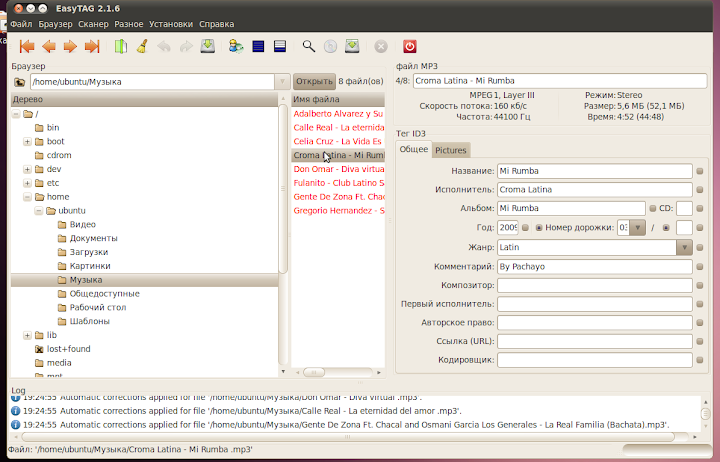
Task: Click into the Композитор input field
Action: 595,285
